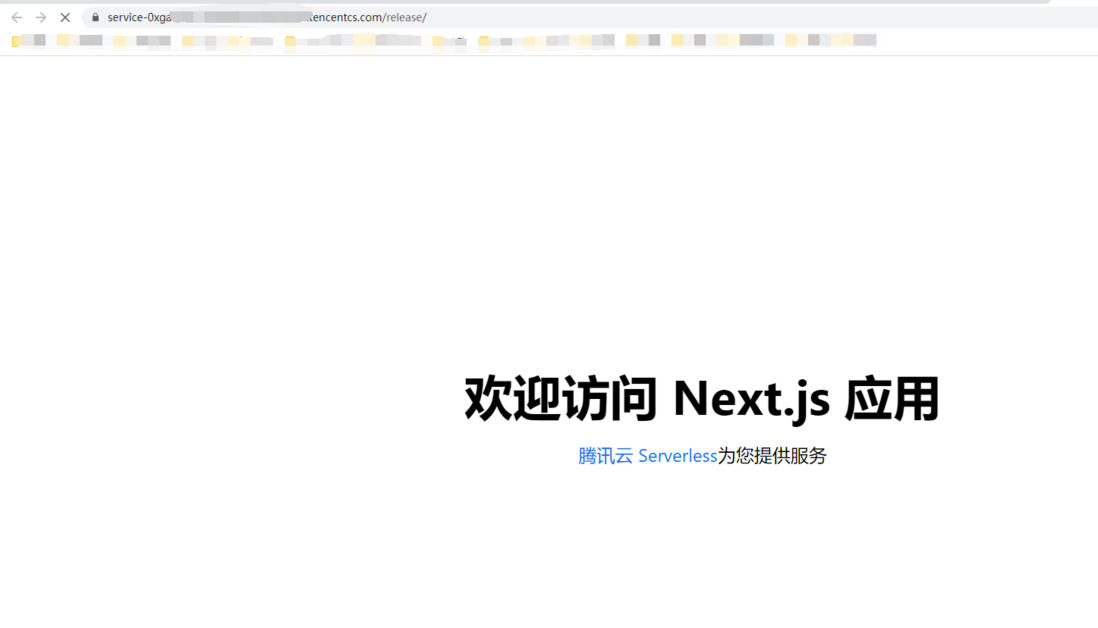Select the heading 欢迎访问 Next.js 应用

702,398
